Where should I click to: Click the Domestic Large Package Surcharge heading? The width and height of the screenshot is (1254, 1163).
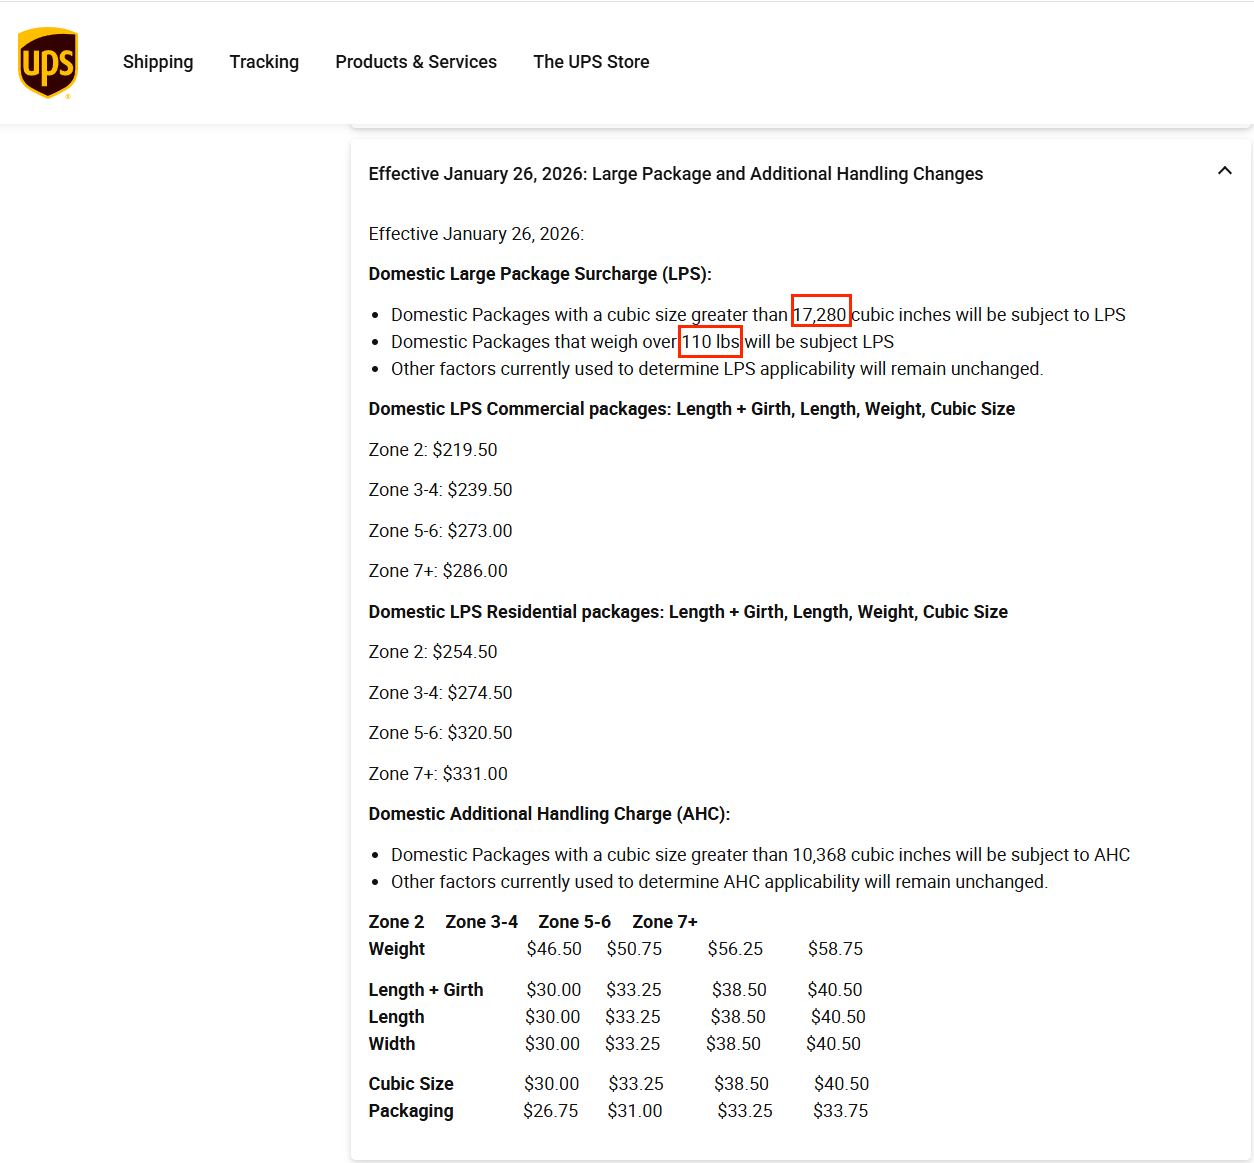click(x=539, y=274)
